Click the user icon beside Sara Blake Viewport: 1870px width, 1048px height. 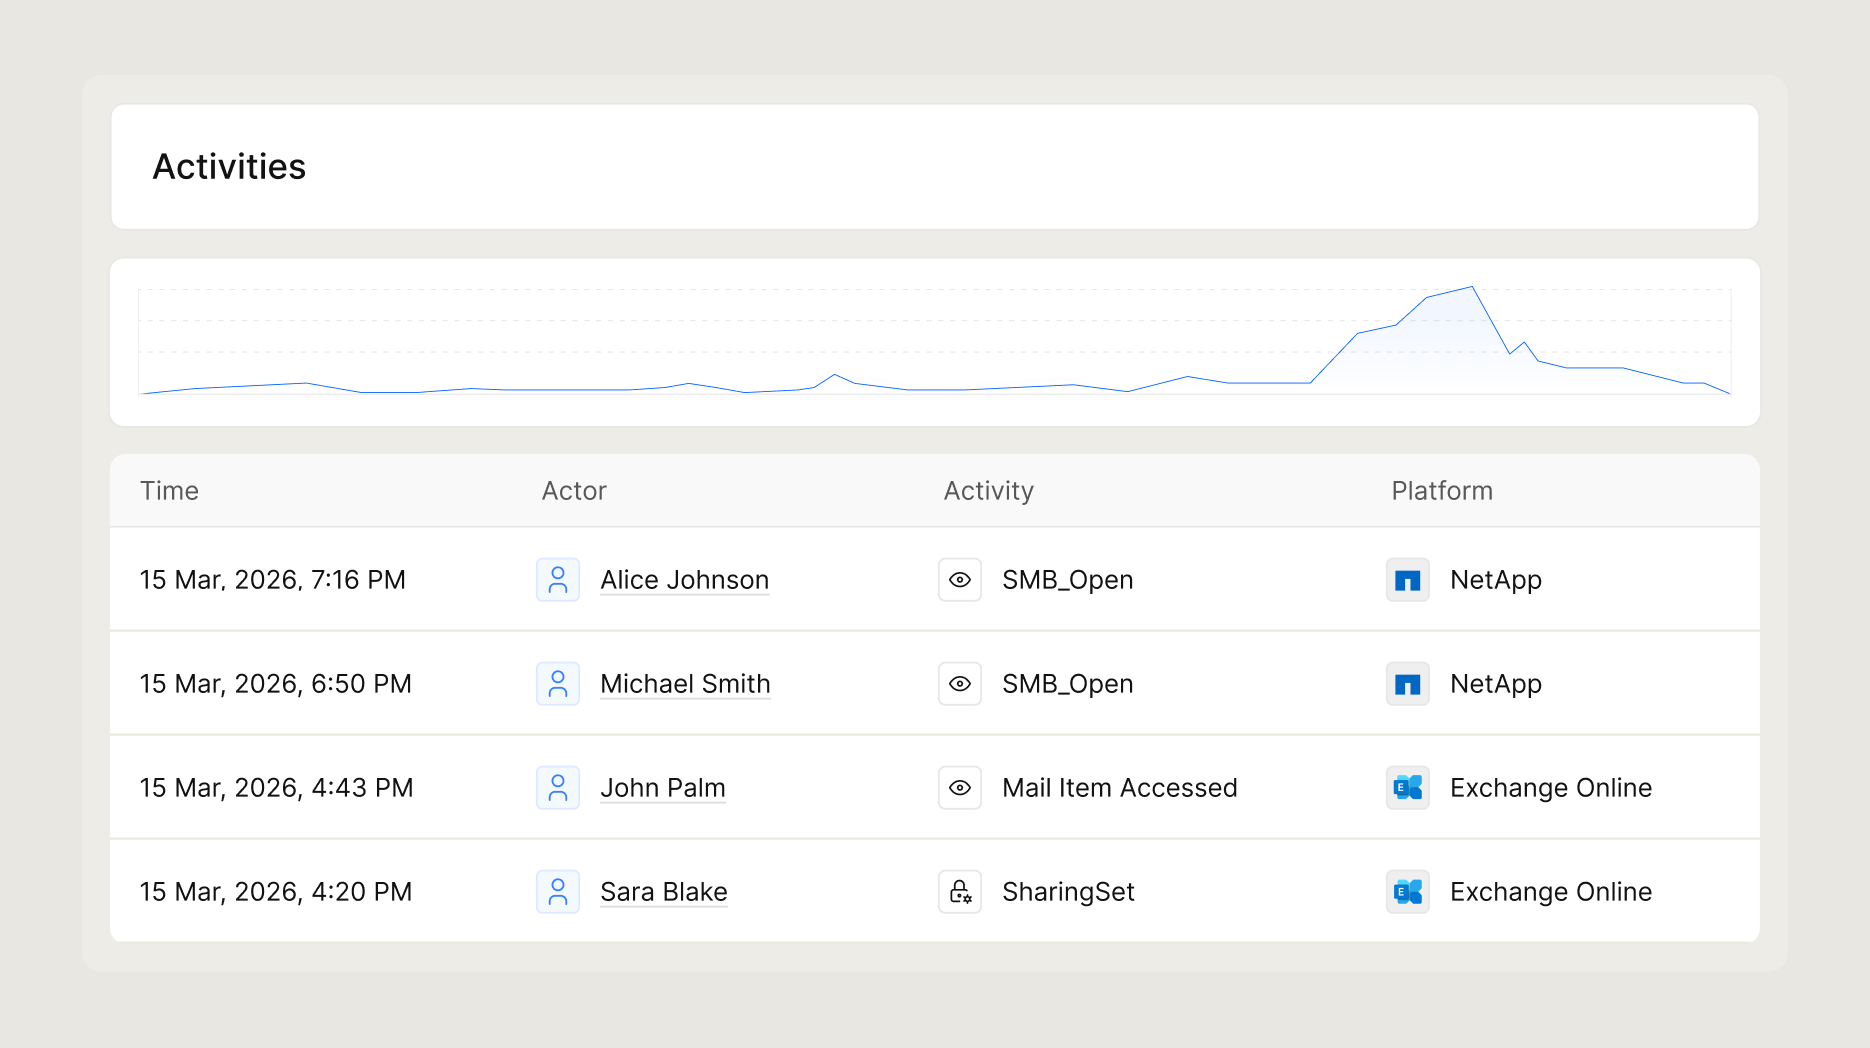558,892
